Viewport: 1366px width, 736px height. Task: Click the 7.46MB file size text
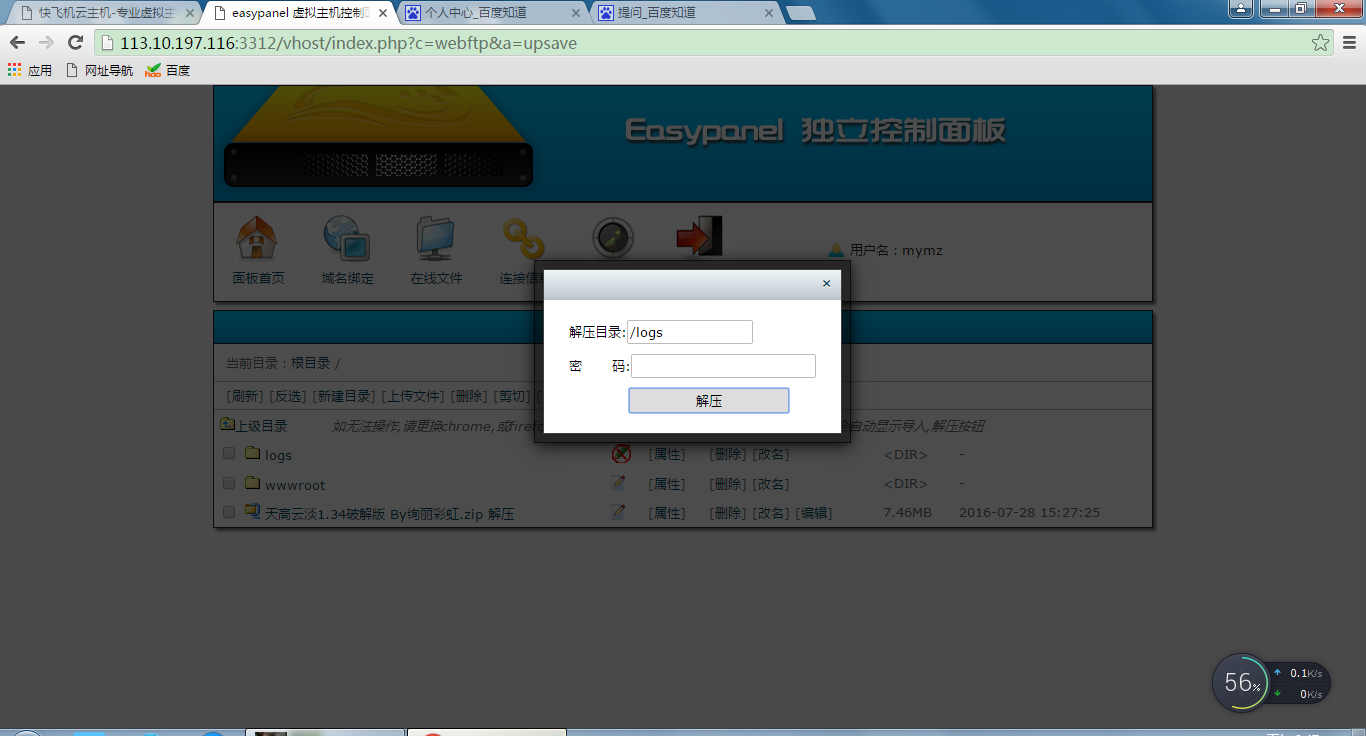click(x=907, y=512)
